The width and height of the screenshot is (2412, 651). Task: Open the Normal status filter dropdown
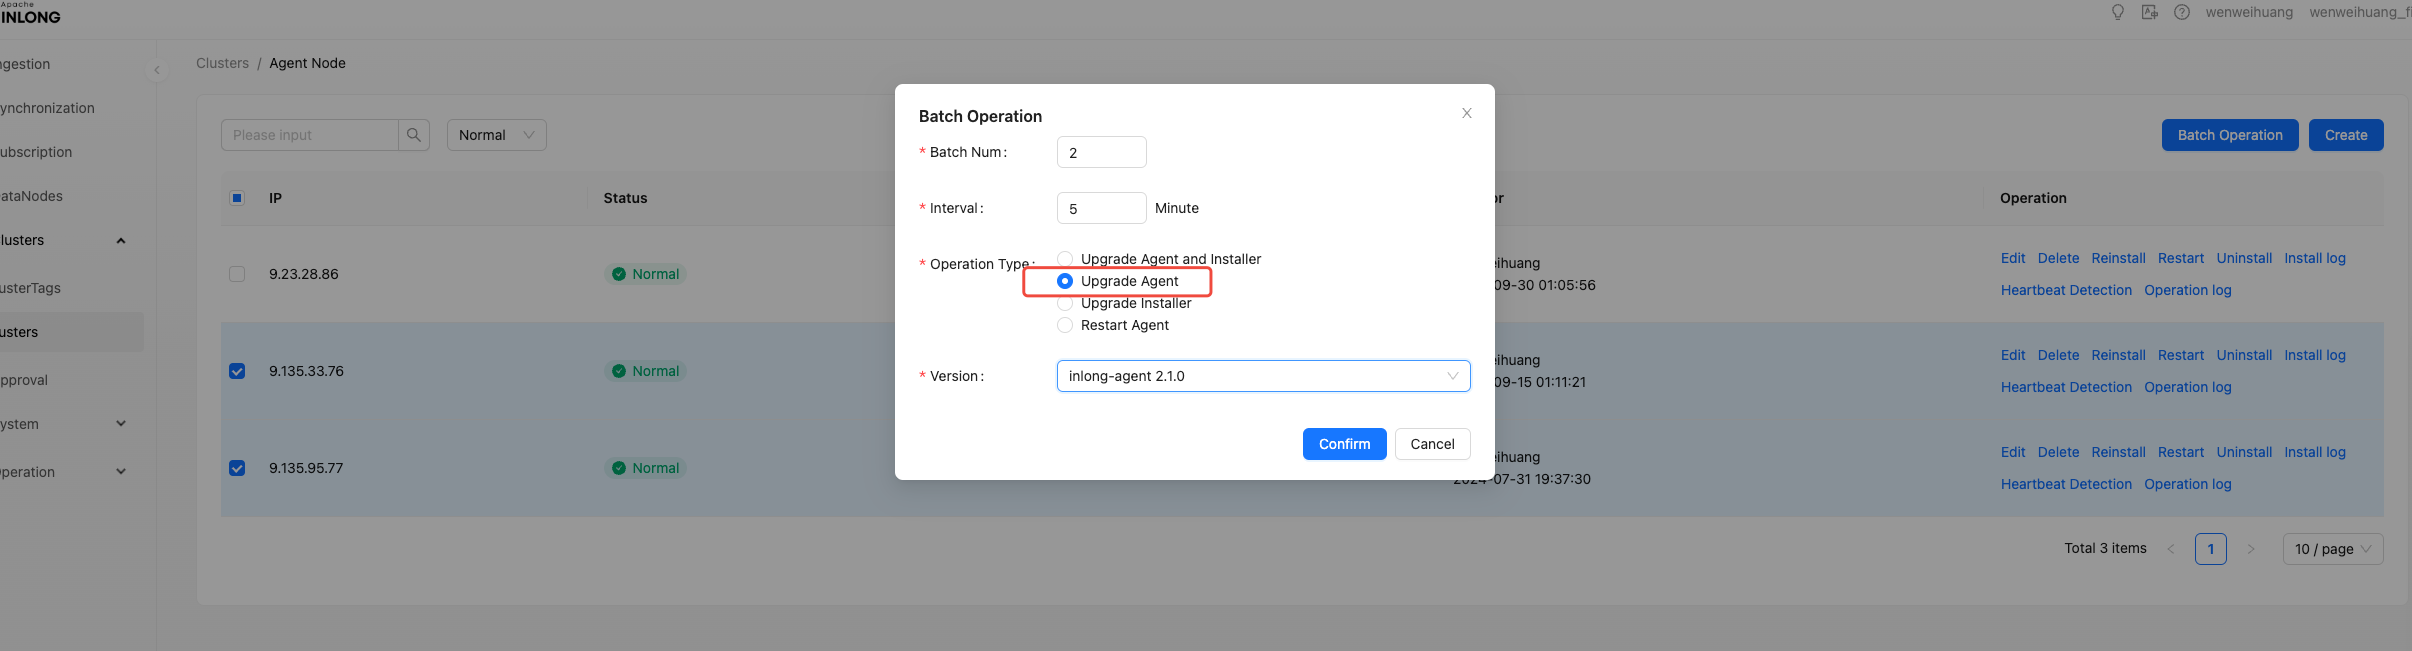coord(496,135)
